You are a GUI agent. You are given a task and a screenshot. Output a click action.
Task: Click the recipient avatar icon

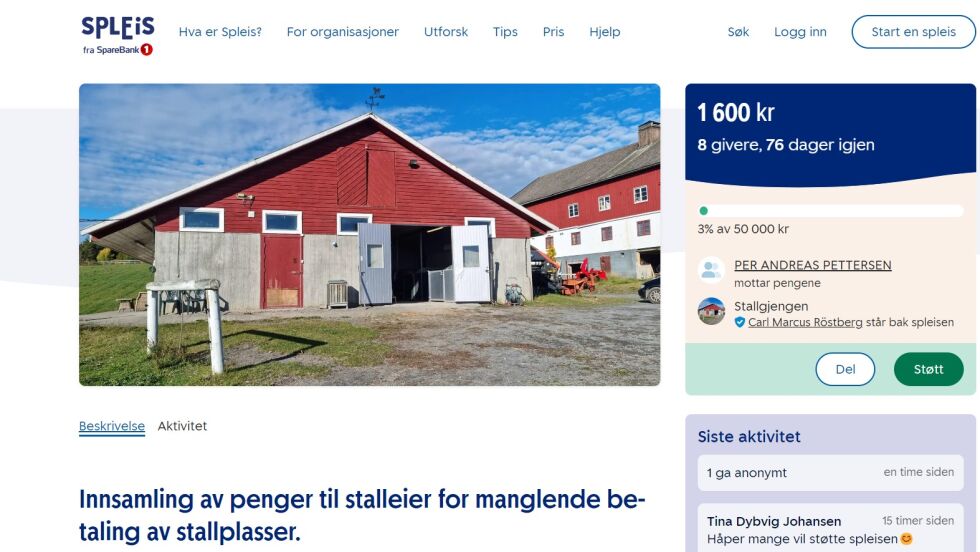click(711, 271)
